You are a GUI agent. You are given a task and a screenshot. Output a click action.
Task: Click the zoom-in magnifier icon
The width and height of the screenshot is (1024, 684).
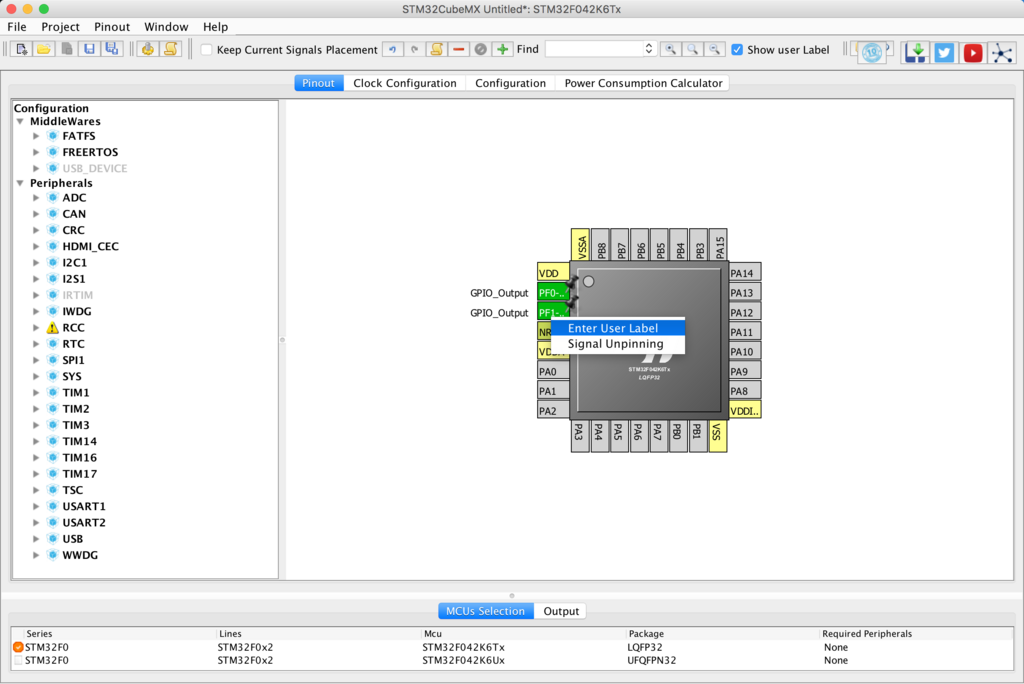point(672,49)
